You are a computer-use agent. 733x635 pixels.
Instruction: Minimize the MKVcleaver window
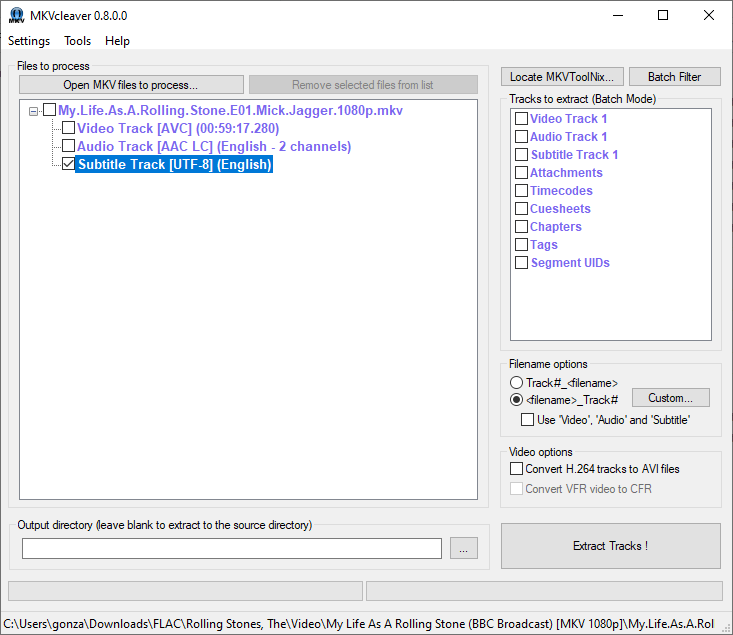(x=618, y=15)
